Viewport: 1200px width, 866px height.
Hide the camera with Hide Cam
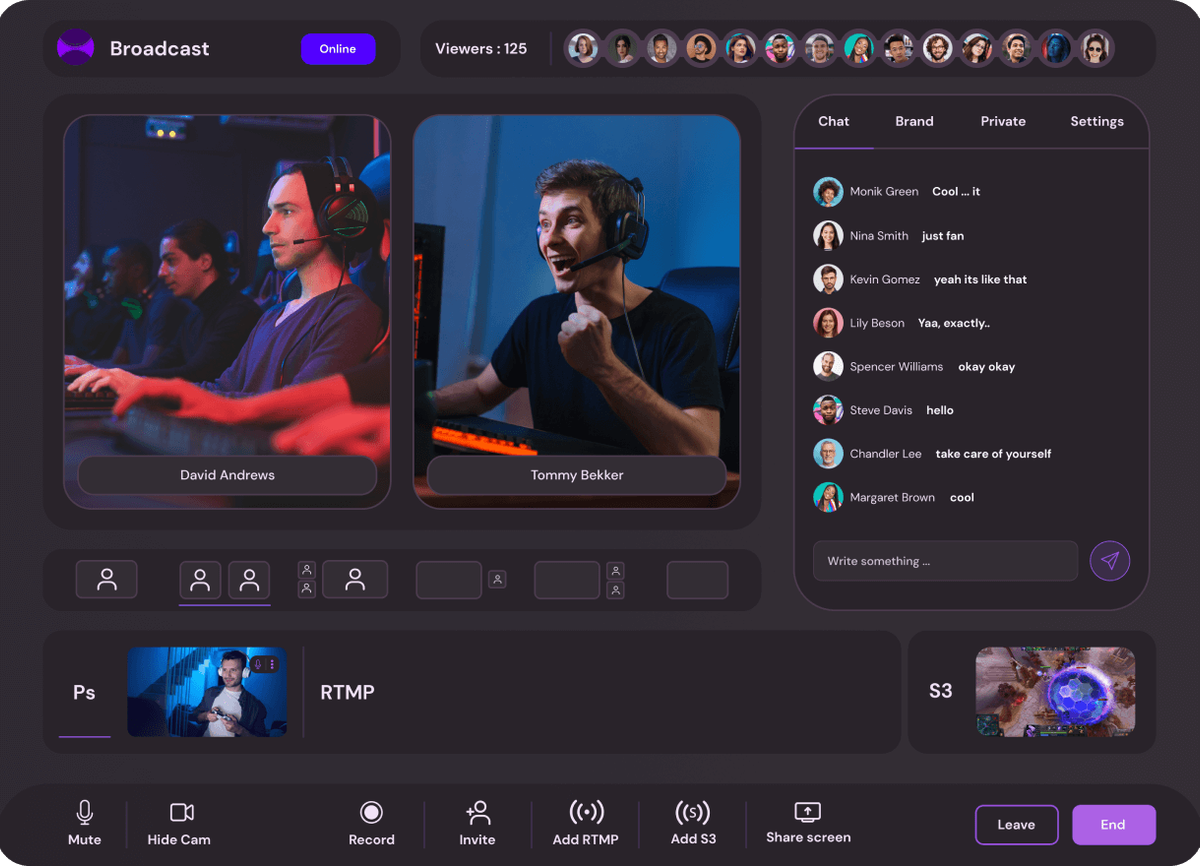tap(179, 824)
